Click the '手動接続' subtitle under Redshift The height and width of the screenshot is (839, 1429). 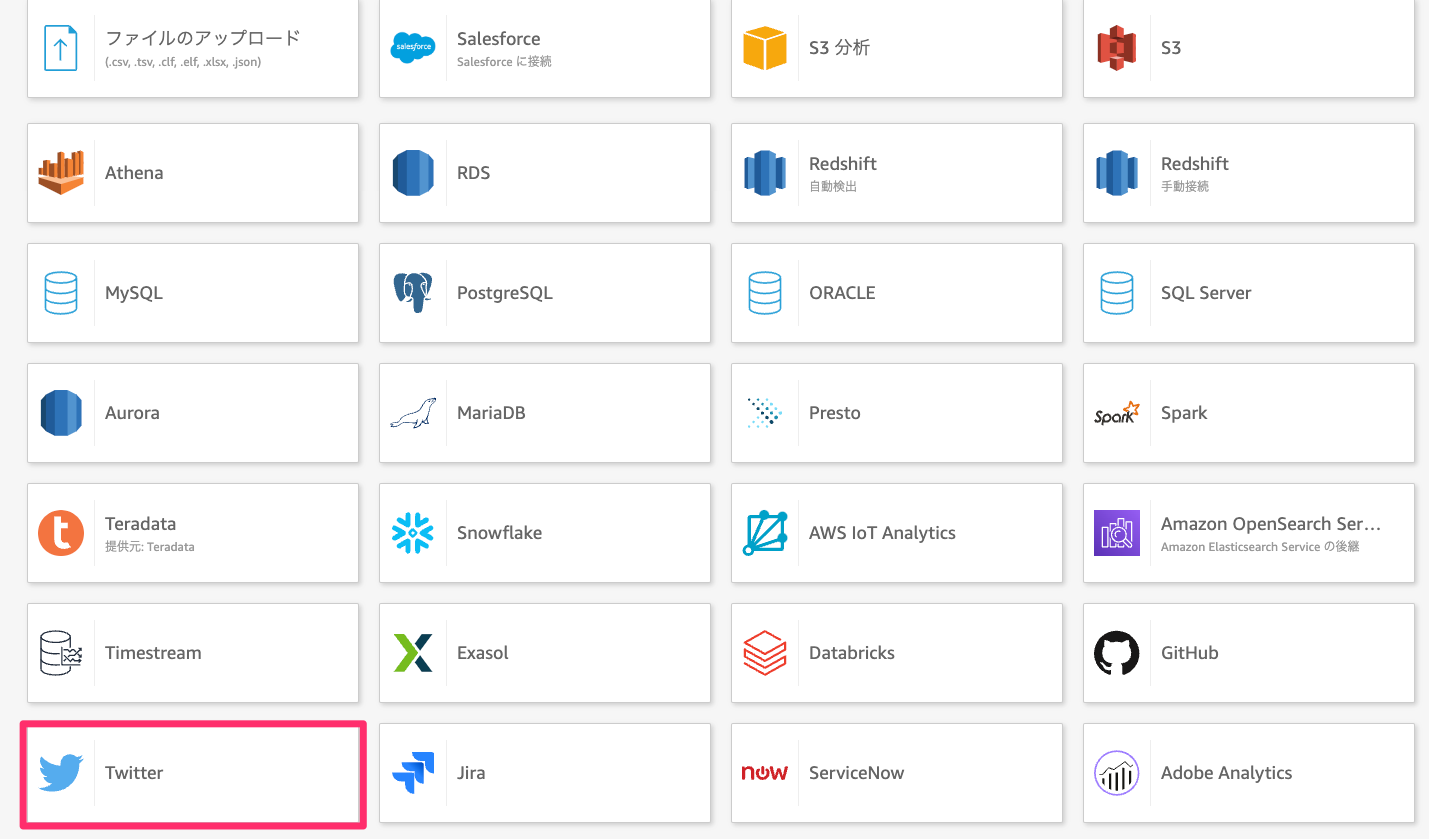[x=1185, y=187]
